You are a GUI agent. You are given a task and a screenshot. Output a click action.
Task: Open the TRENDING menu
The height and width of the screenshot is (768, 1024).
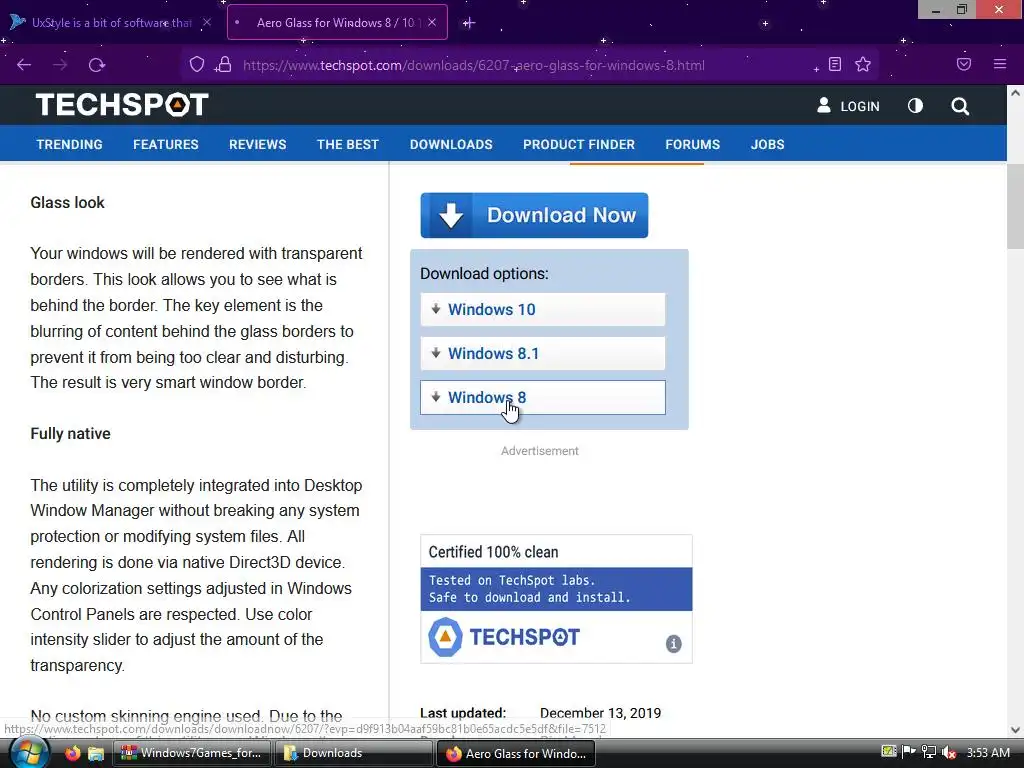[x=69, y=144]
